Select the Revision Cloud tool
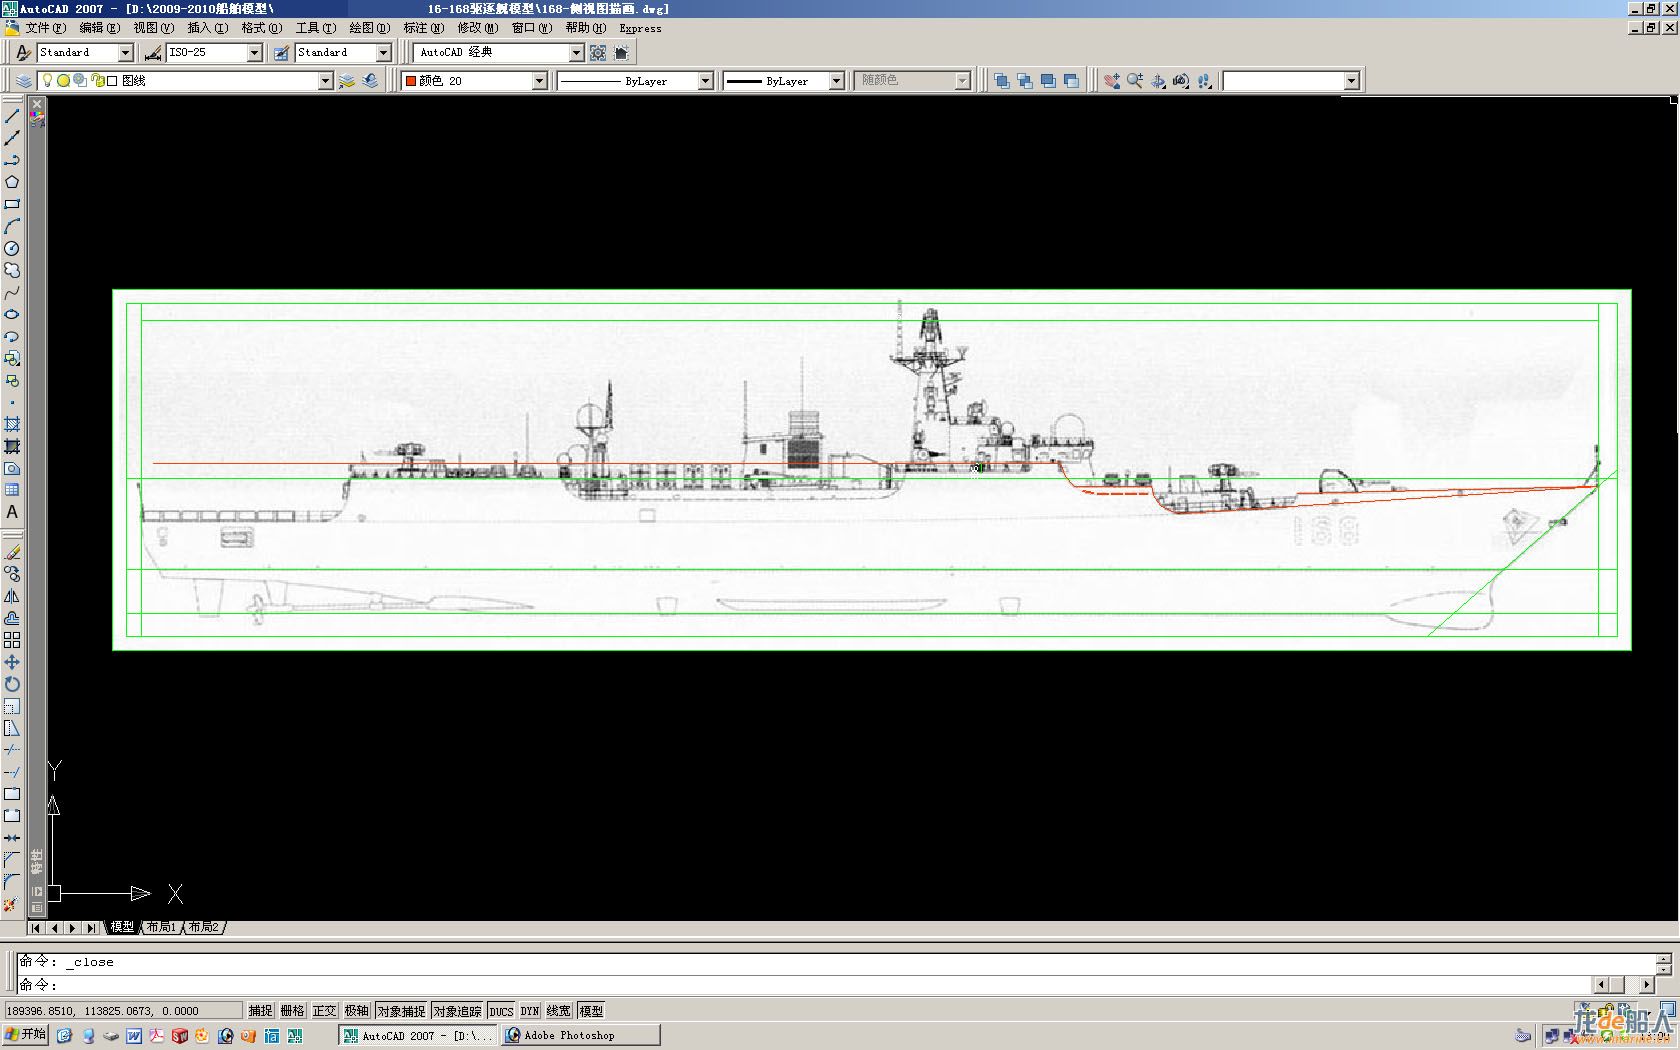This screenshot has height=1050, width=1680. [x=12, y=270]
